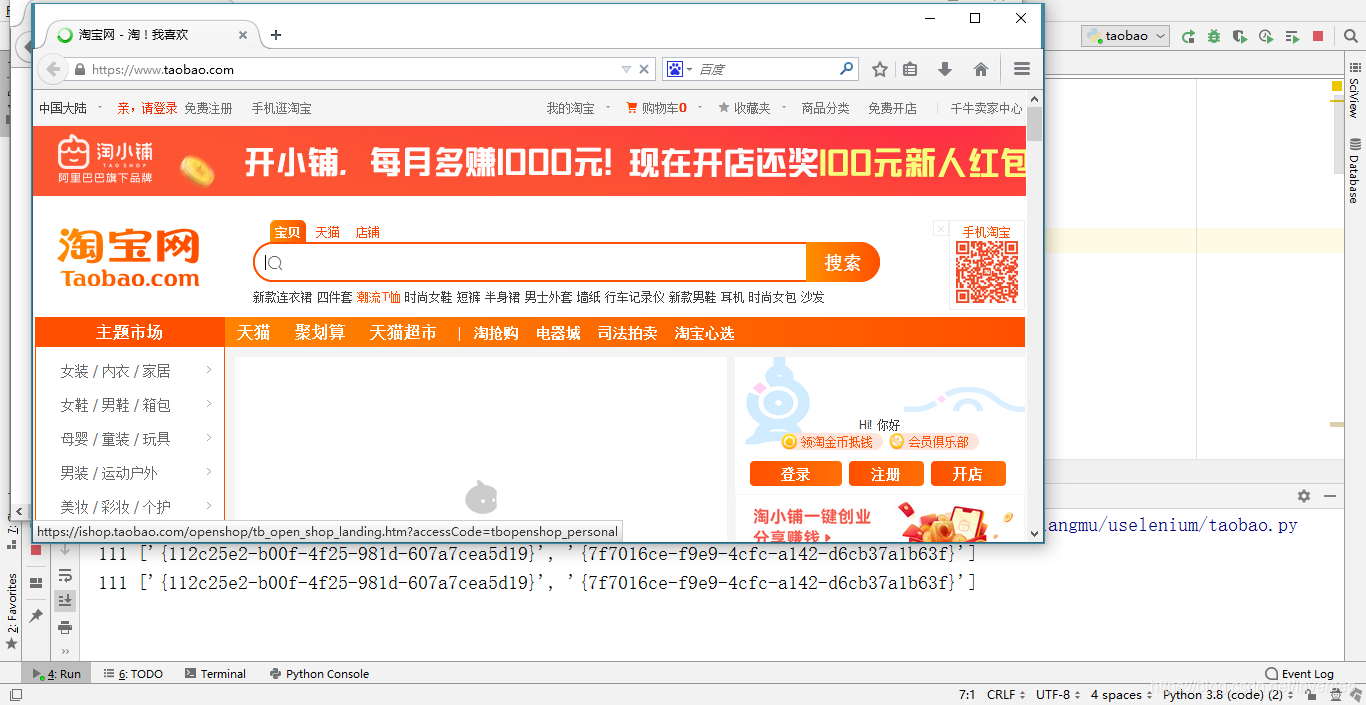Image resolution: width=1366 pixels, height=705 pixels.
Task: Open URL history dropdown arrow in address bar
Action: (626, 70)
